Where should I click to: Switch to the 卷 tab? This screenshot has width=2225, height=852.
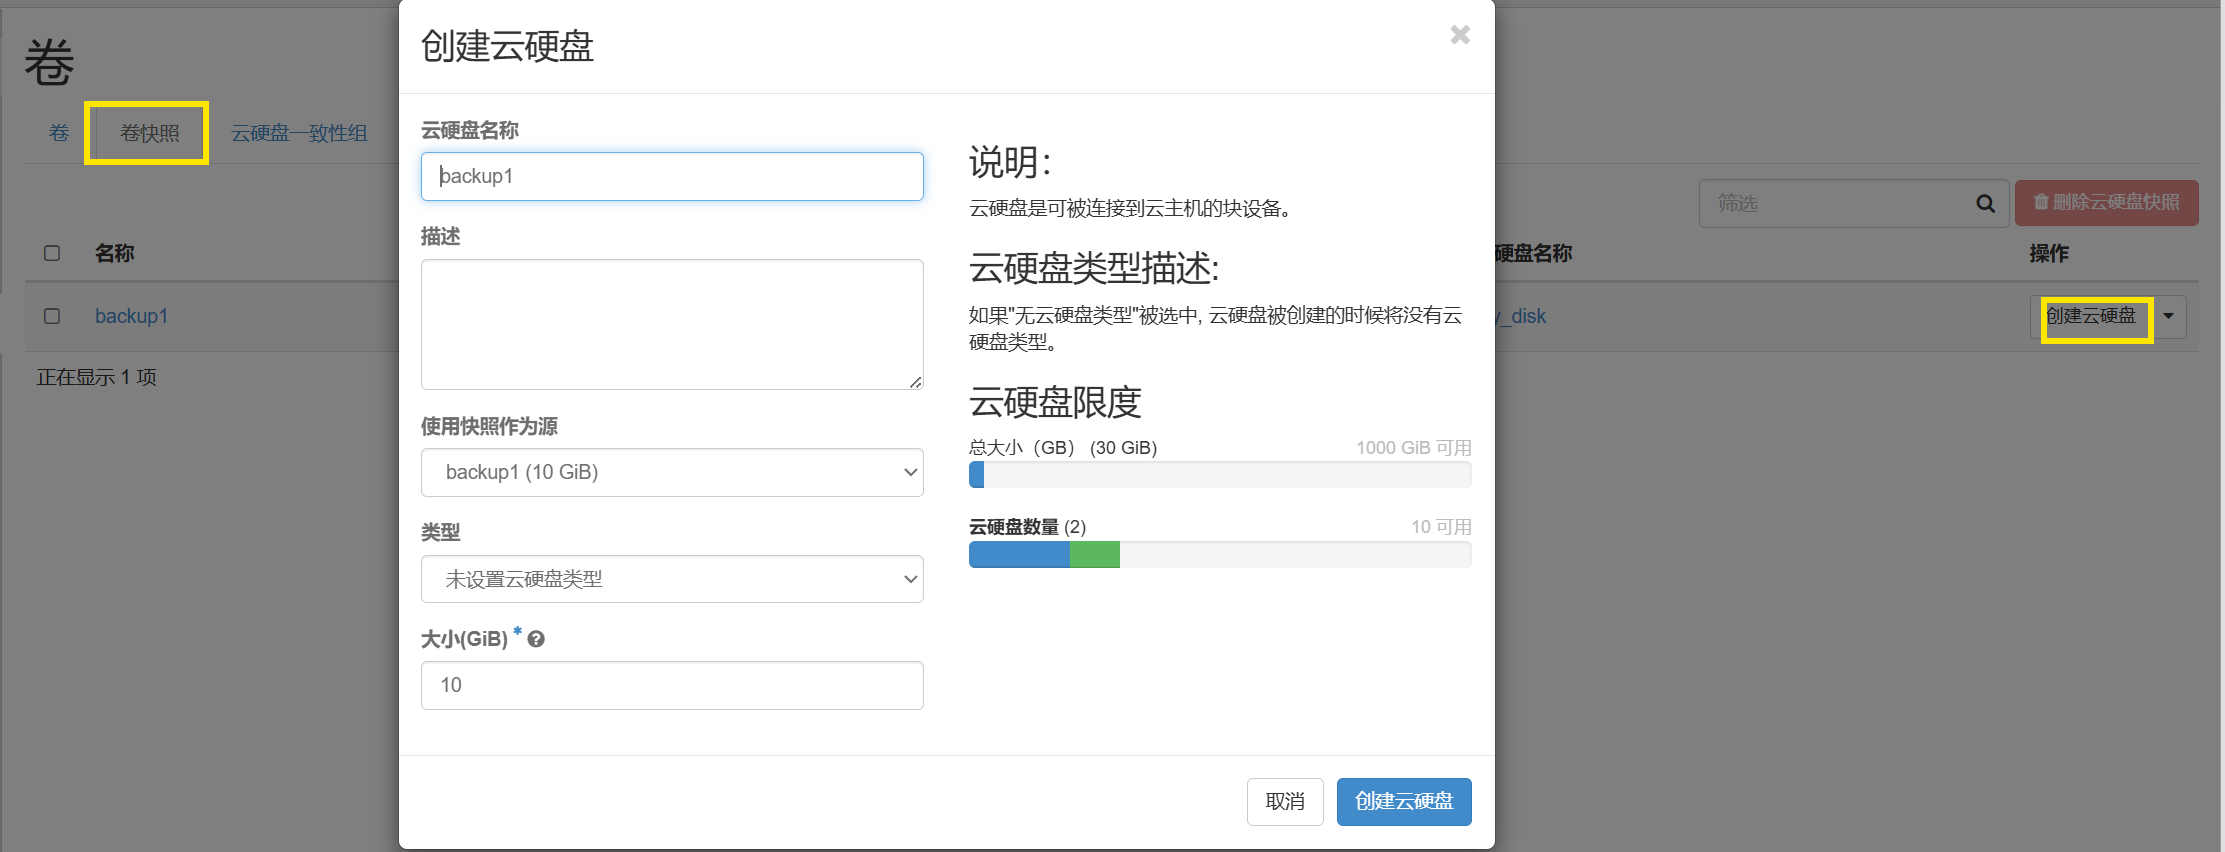(x=59, y=133)
